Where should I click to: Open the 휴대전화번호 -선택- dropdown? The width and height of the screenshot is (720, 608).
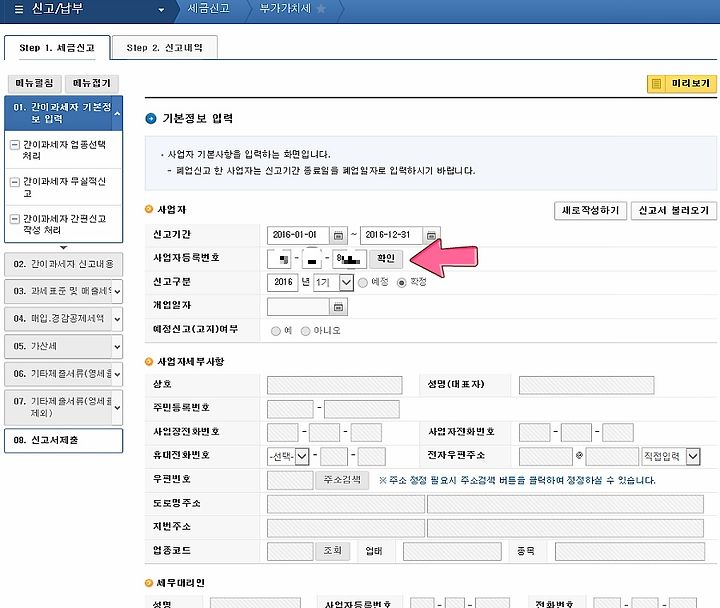(x=288, y=456)
